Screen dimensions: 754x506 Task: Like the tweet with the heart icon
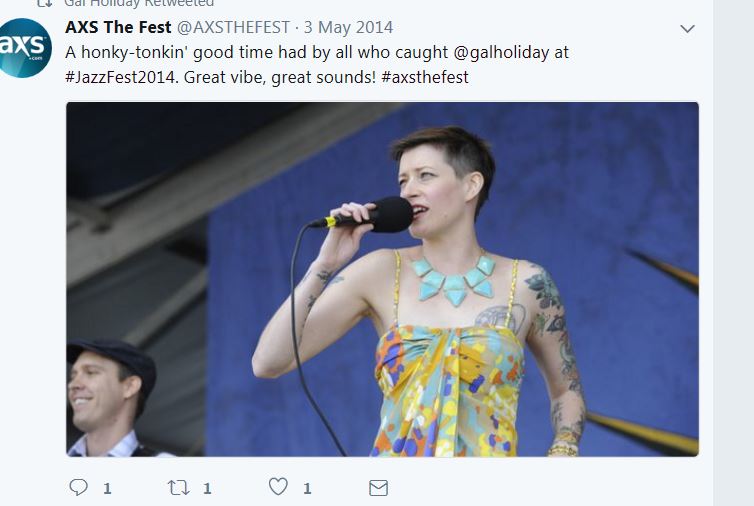coord(278,487)
